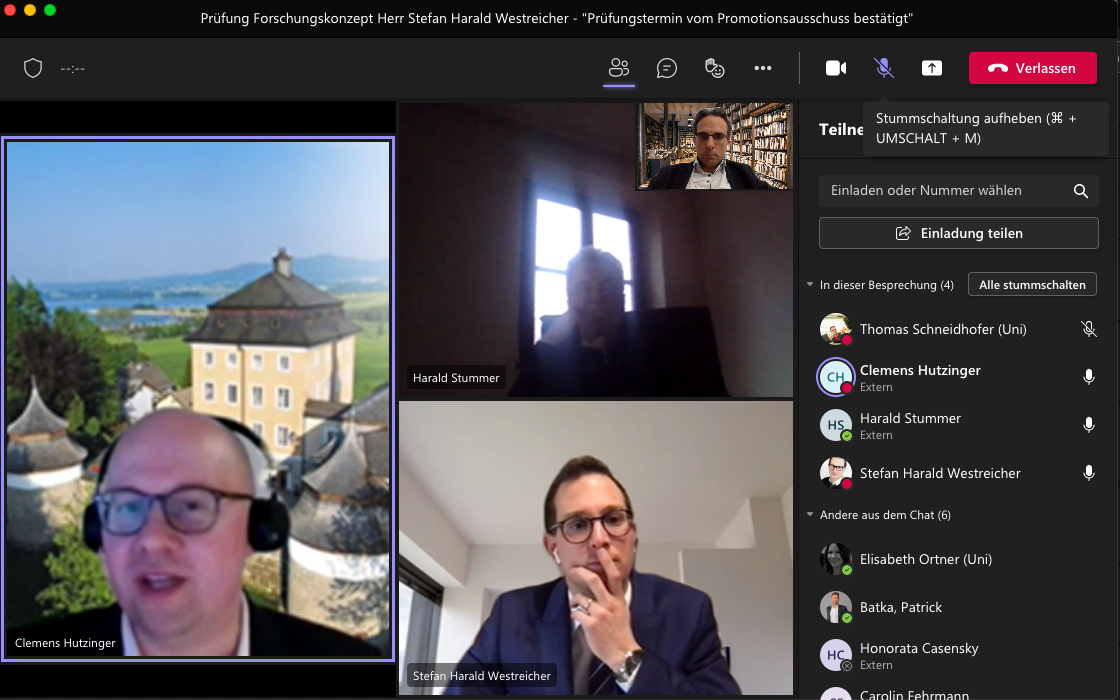
Task: Click the raise hand reactions icon
Action: coord(714,68)
